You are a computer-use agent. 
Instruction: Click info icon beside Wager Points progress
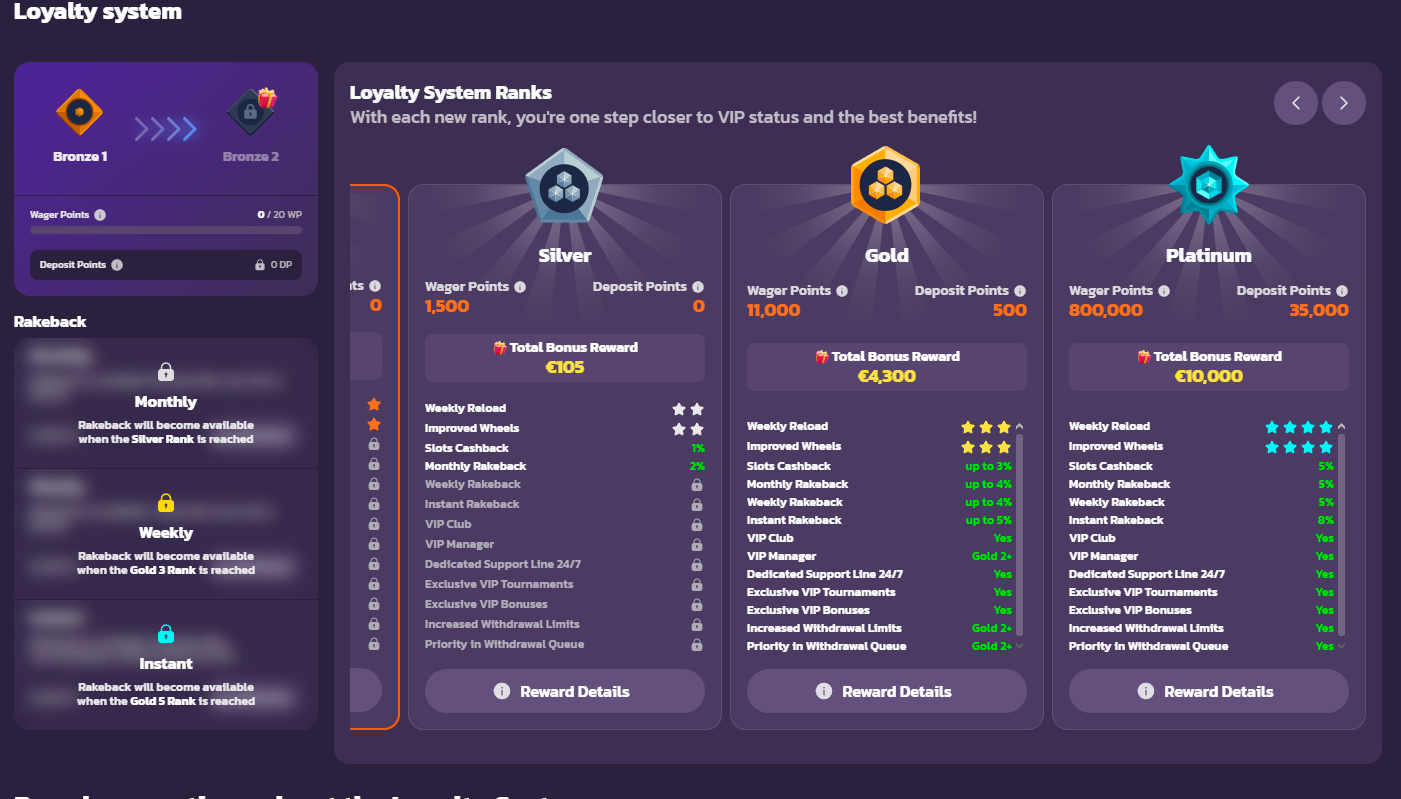click(x=100, y=215)
